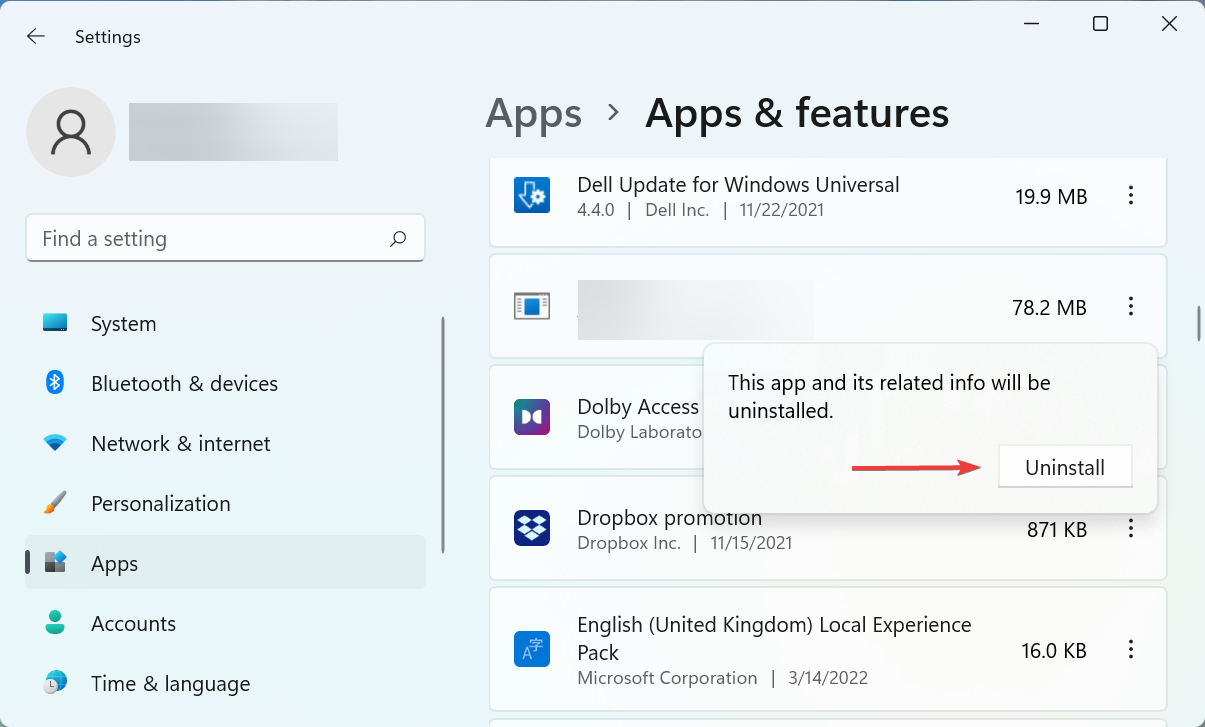
Task: Click the Personalization paintbrush icon
Action: coord(54,503)
